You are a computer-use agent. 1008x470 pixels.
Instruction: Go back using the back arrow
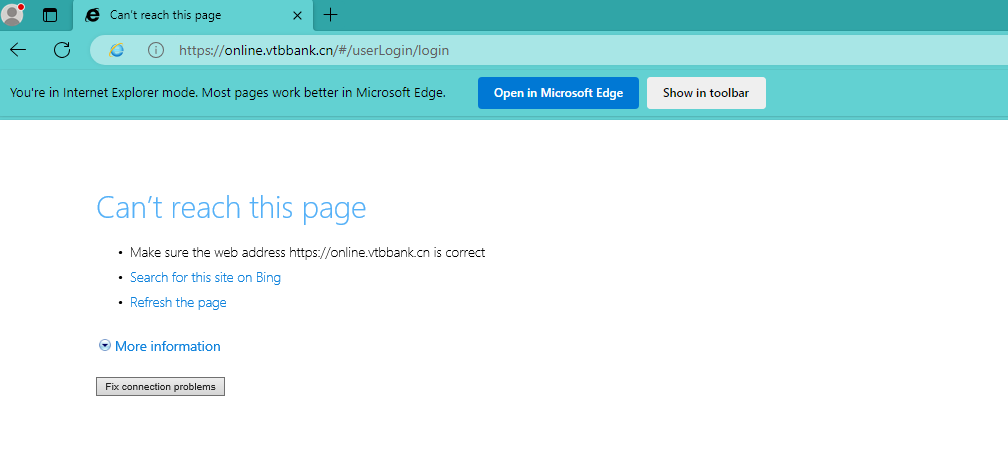click(x=19, y=50)
